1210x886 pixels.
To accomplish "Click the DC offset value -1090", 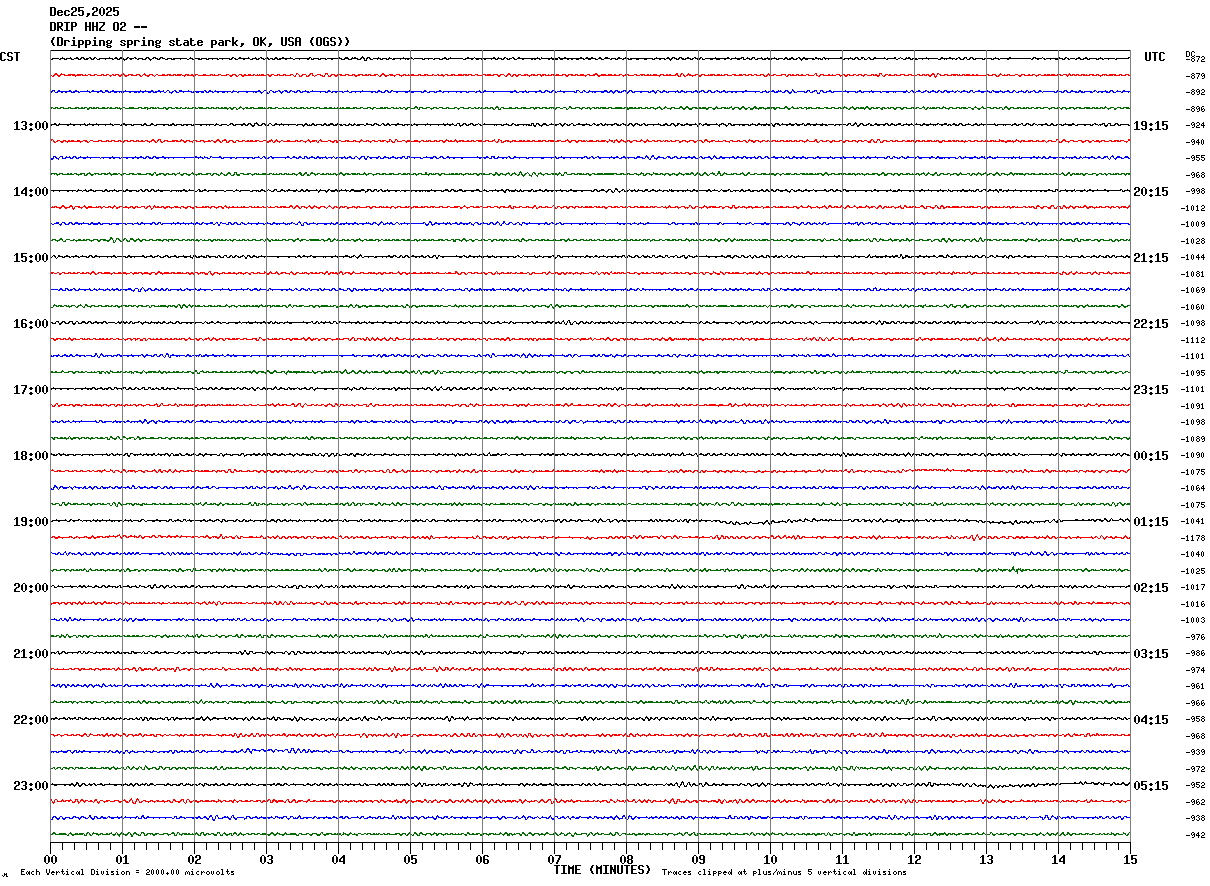I will coord(1193,455).
